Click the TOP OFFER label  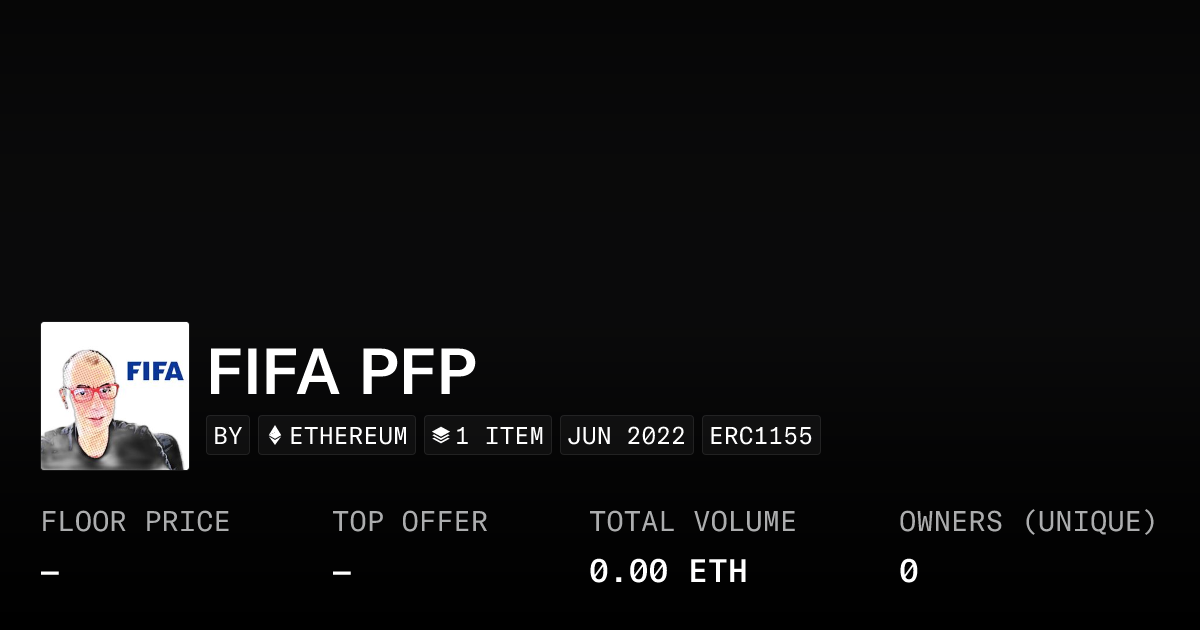[x=410, y=522]
